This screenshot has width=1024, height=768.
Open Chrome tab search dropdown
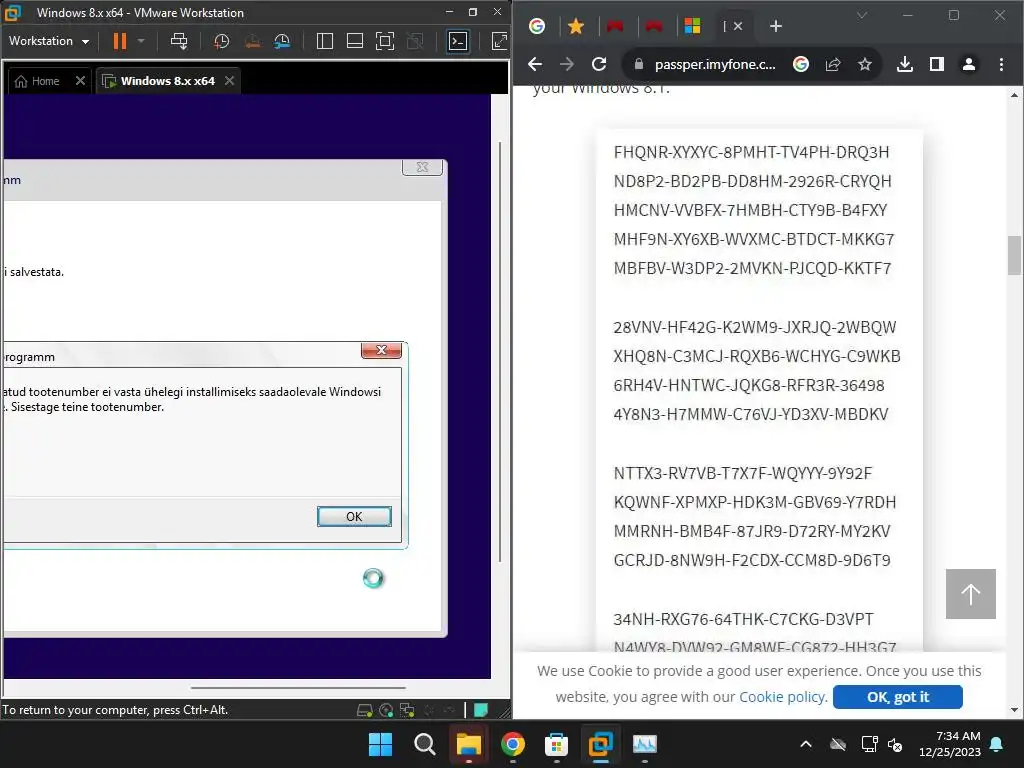tap(862, 14)
